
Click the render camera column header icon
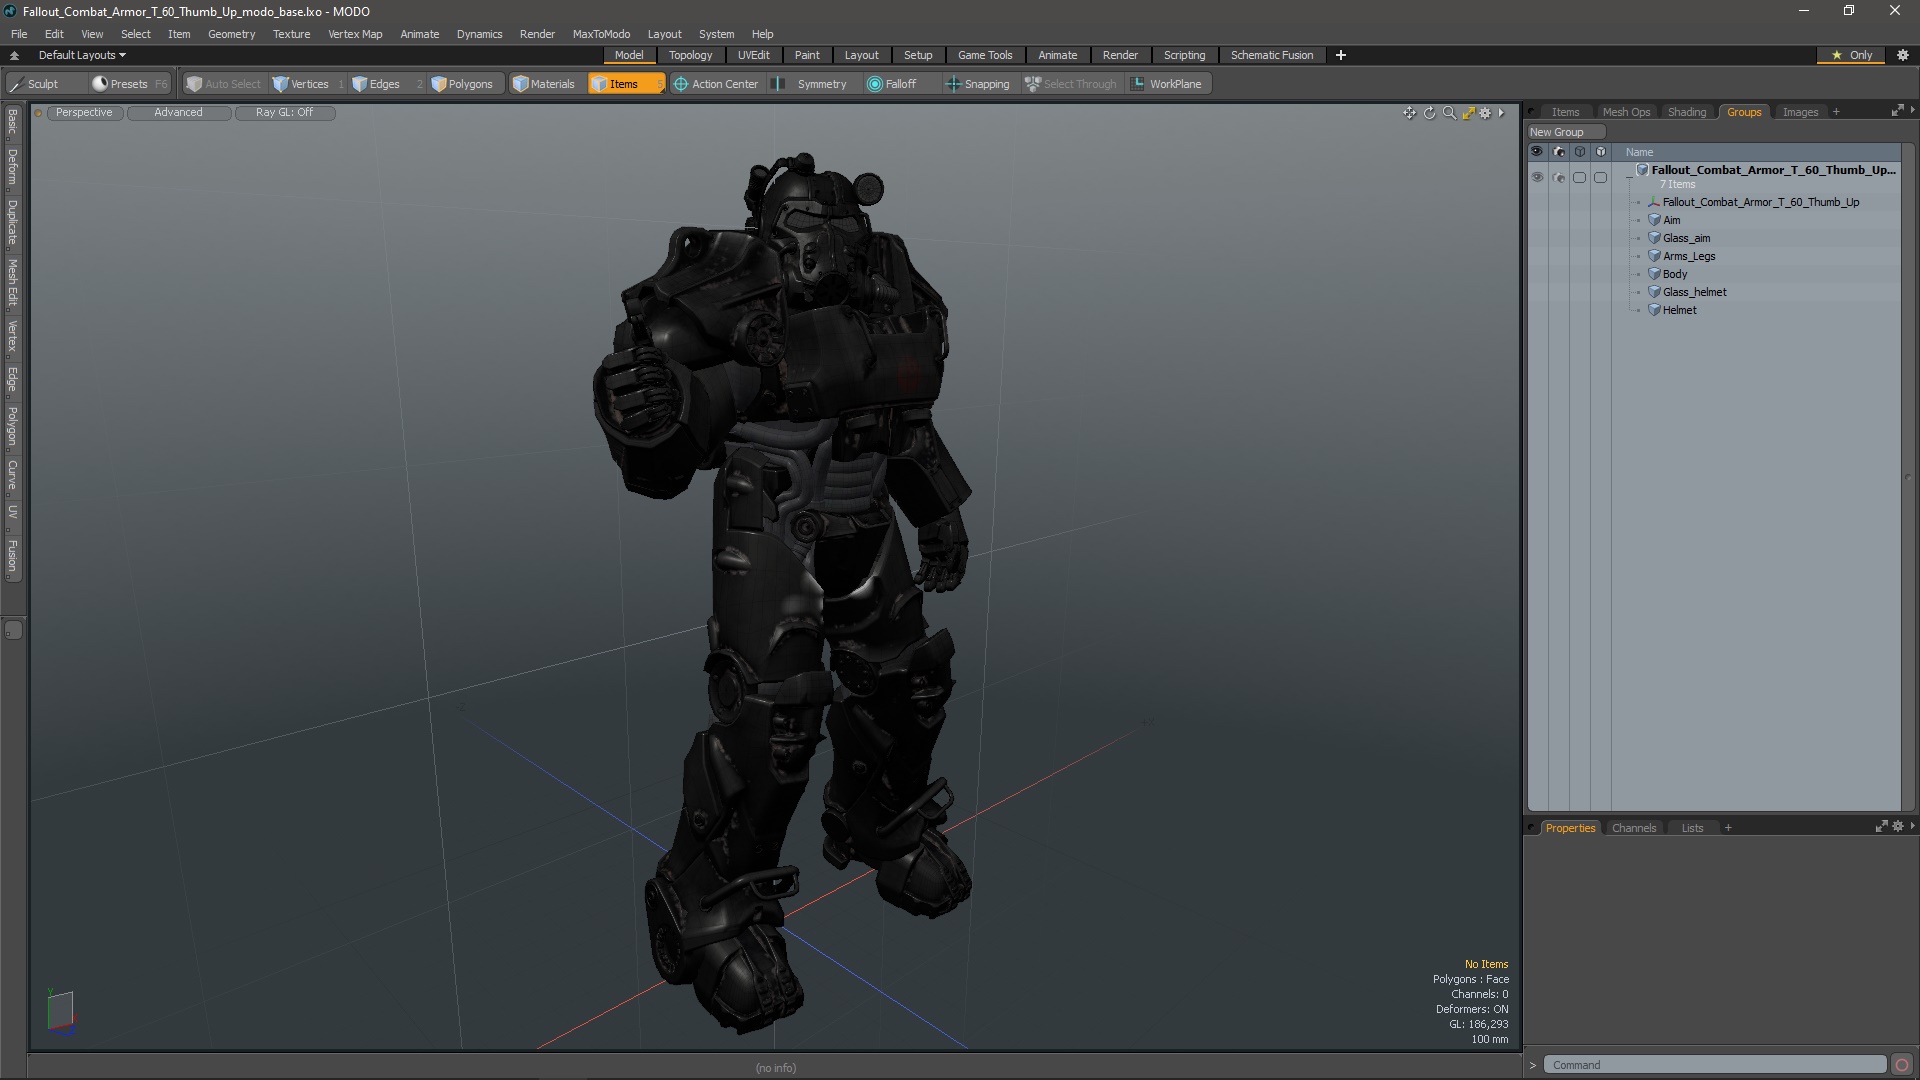click(1559, 152)
